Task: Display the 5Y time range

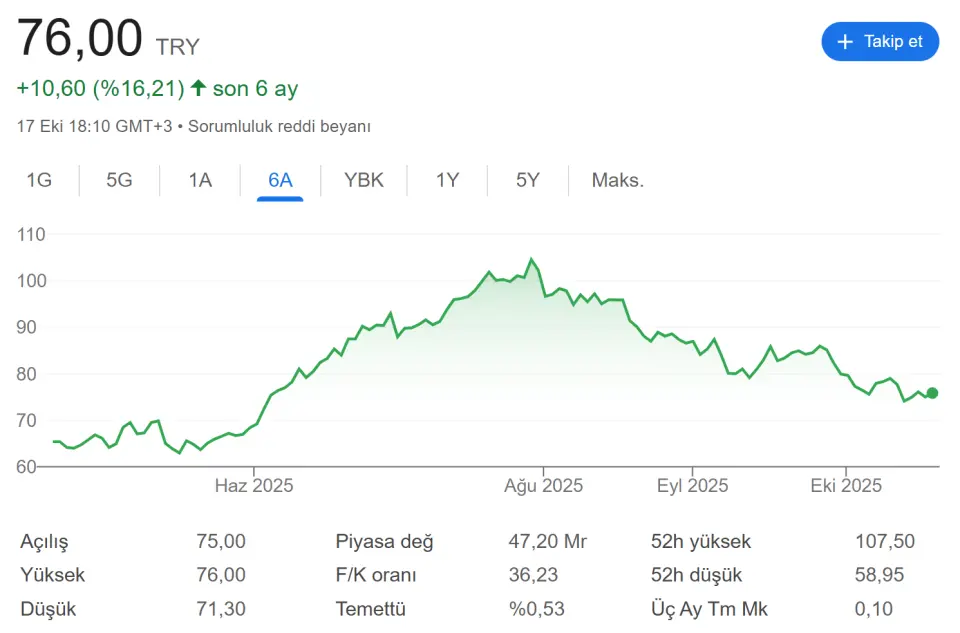Action: click(x=528, y=181)
